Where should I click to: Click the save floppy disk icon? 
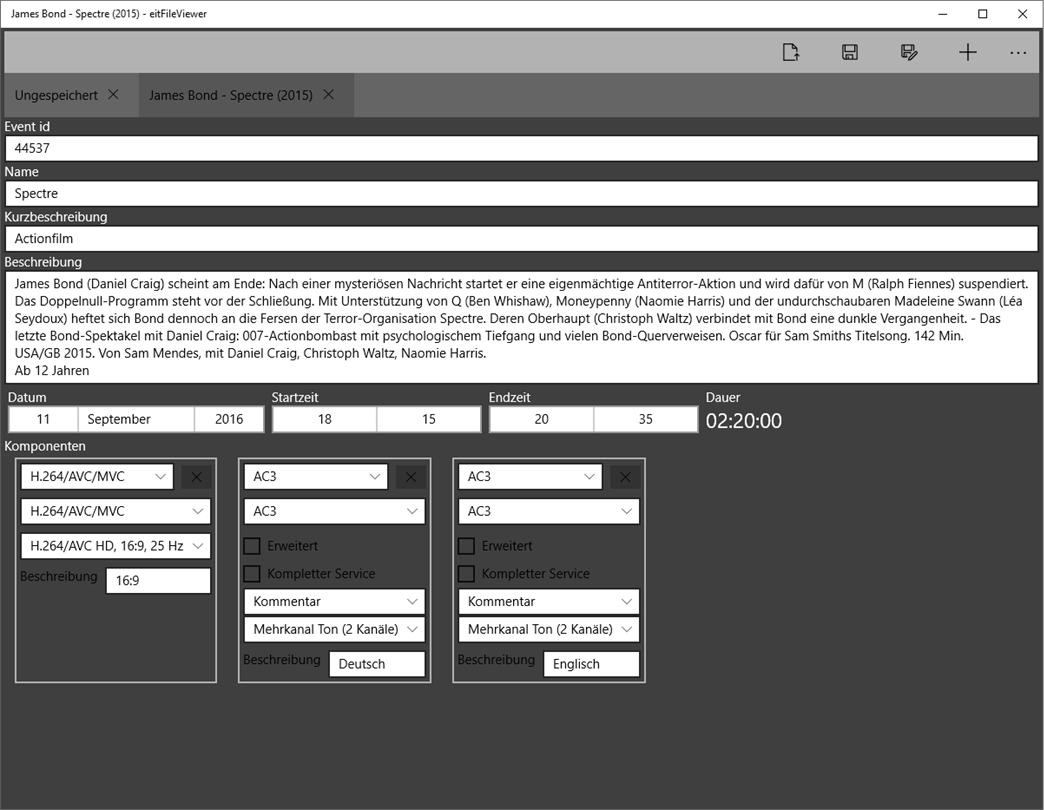tap(850, 52)
